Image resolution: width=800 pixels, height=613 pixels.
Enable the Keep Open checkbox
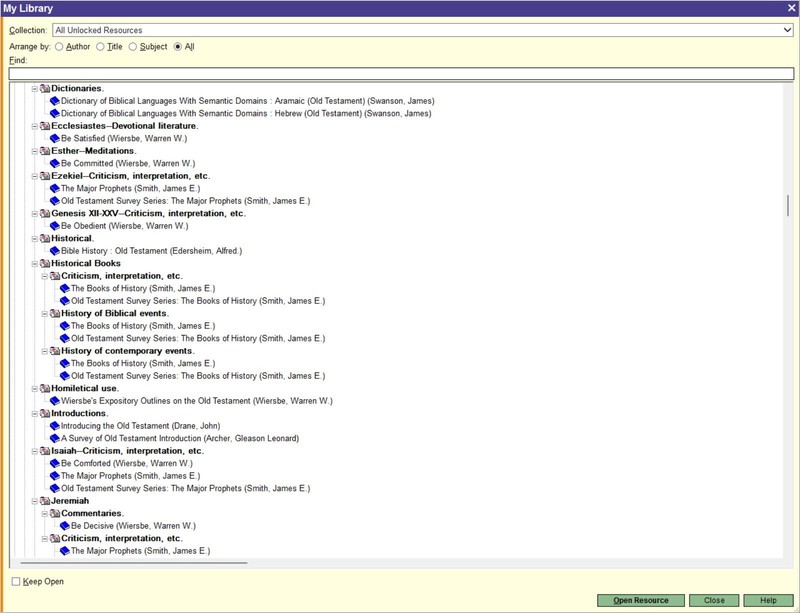(x=16, y=581)
